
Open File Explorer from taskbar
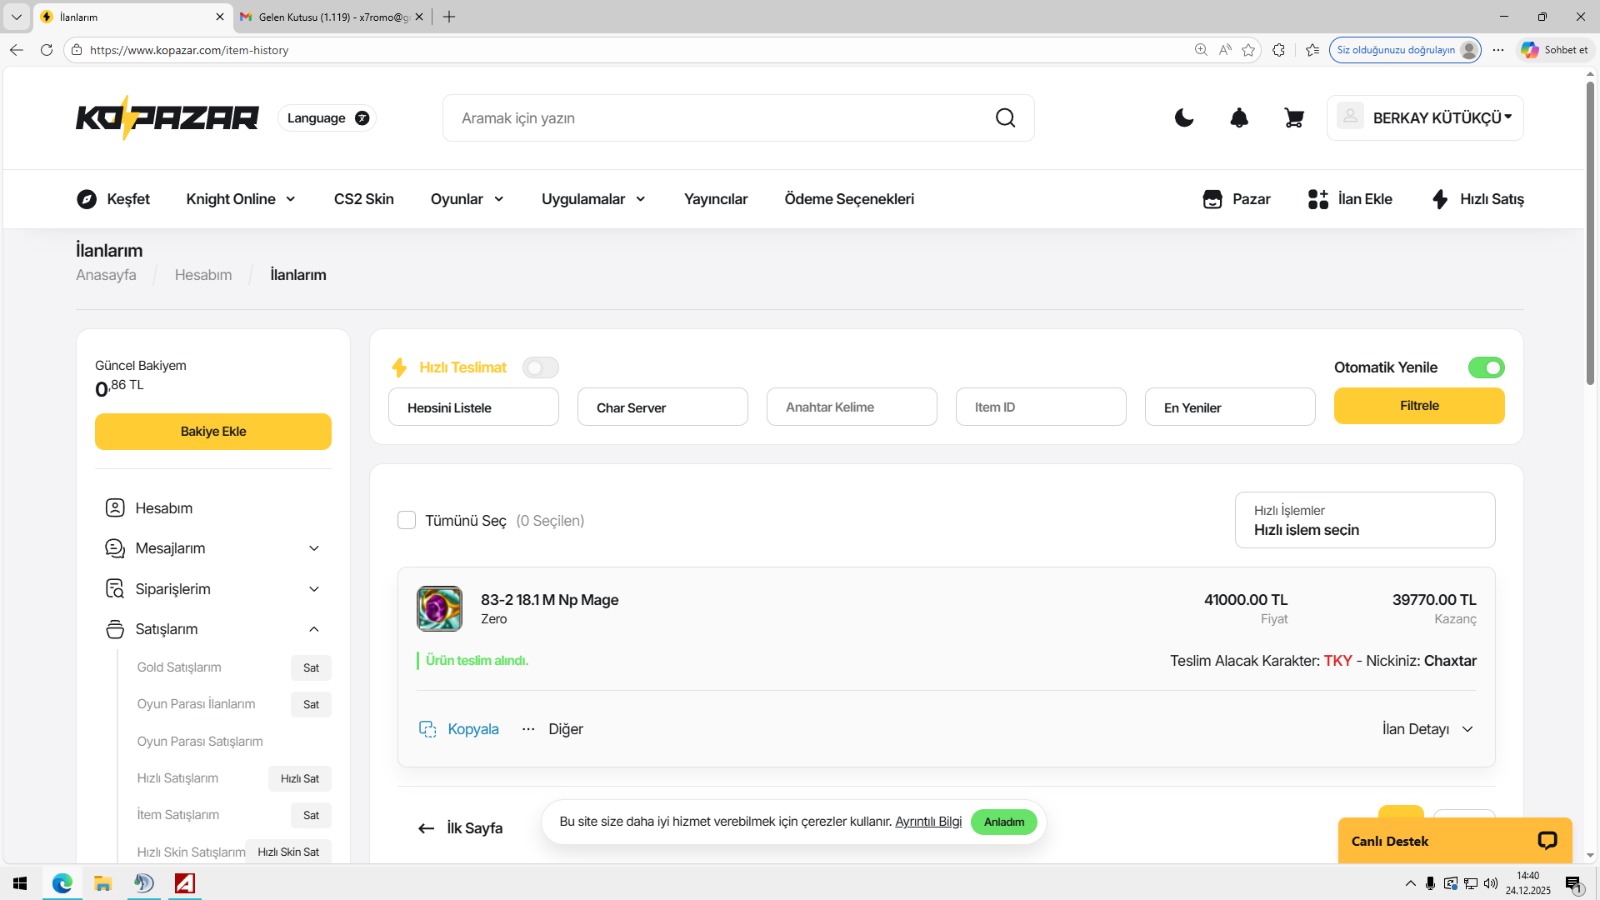click(x=103, y=883)
